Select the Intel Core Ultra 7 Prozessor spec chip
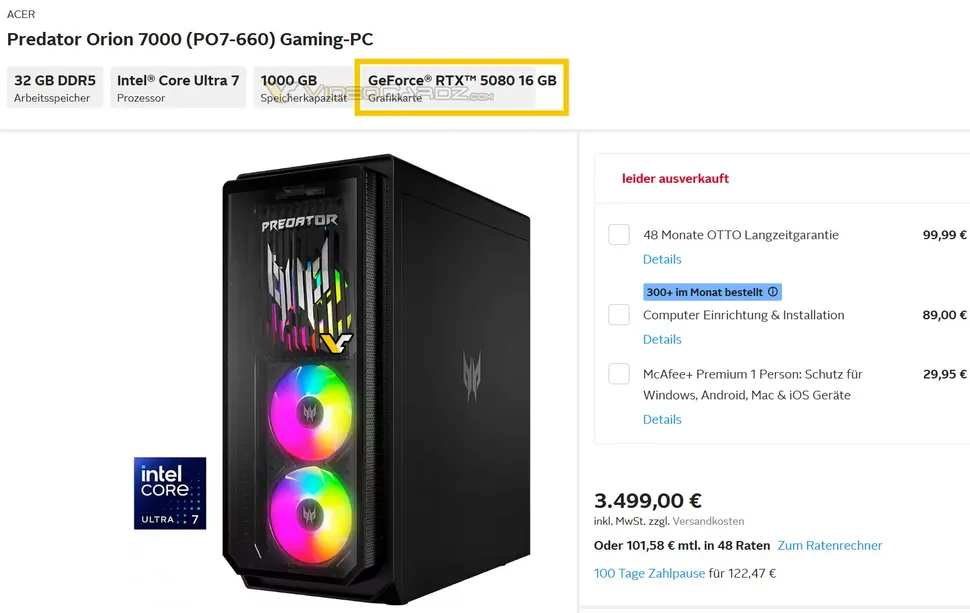This screenshot has height=613, width=970. (177, 86)
